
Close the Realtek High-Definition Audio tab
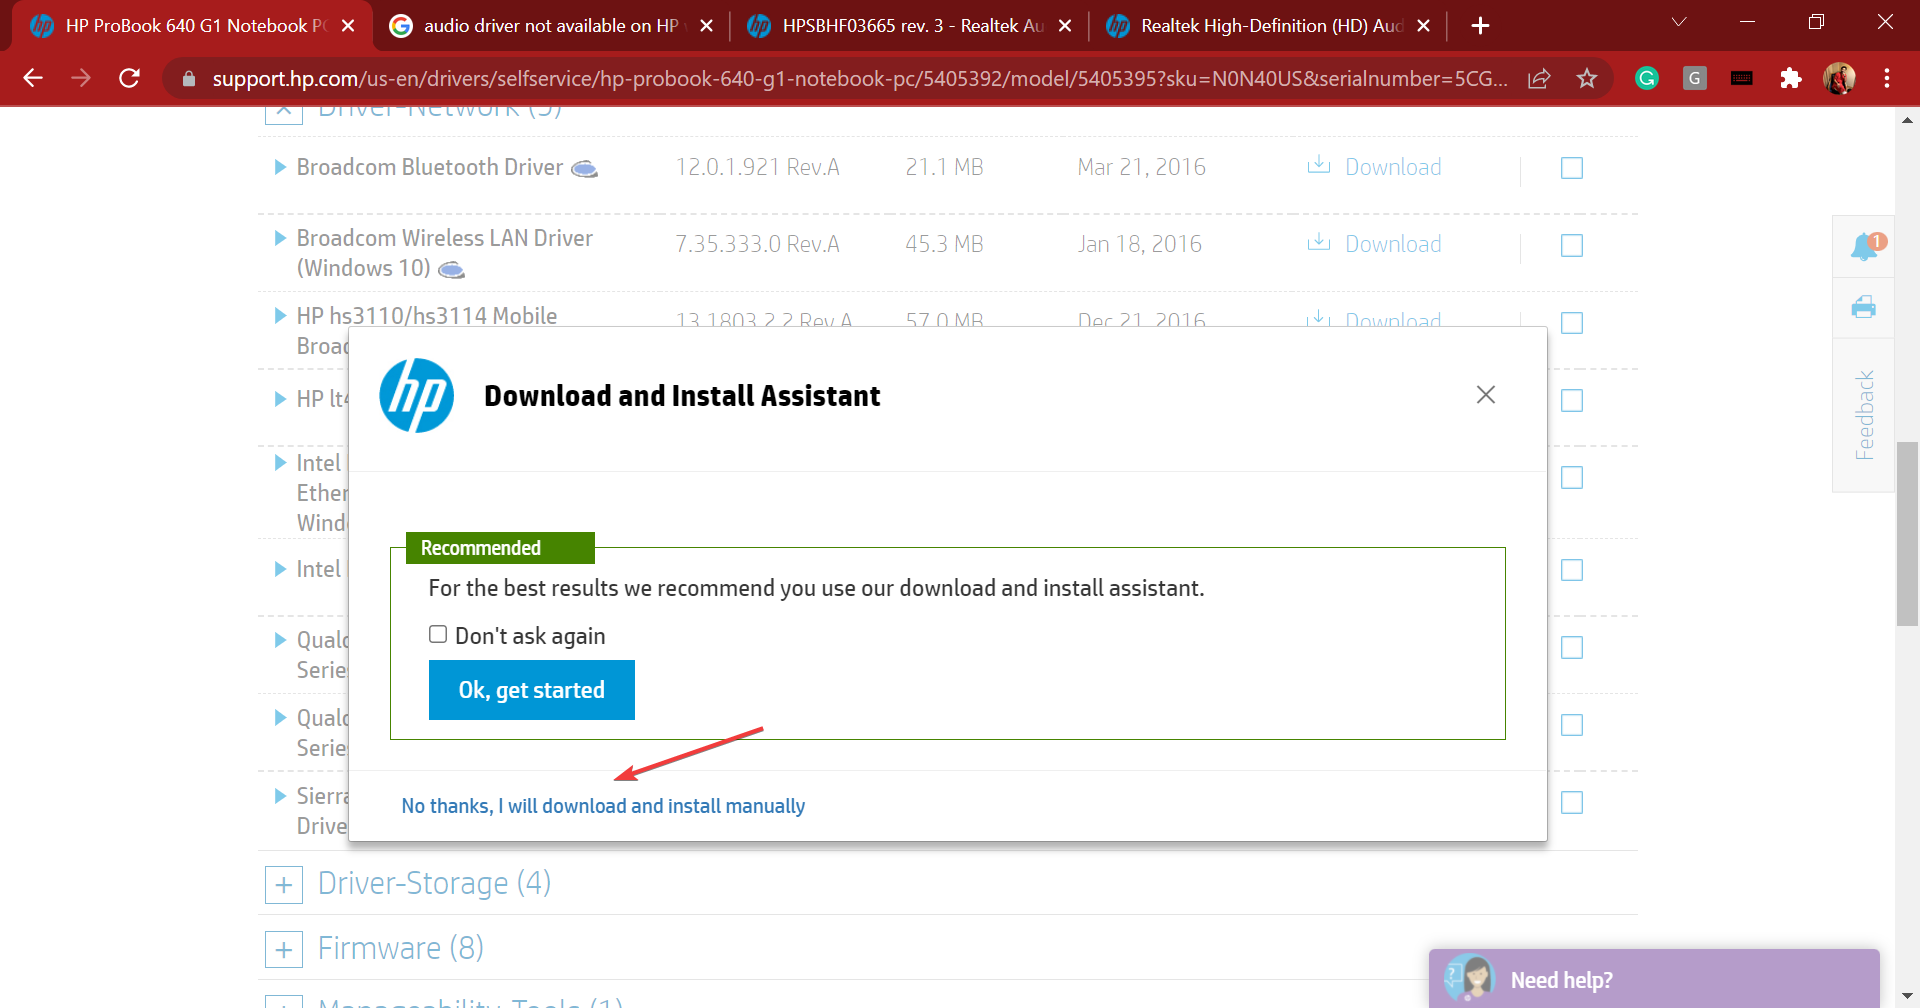pos(1423,26)
